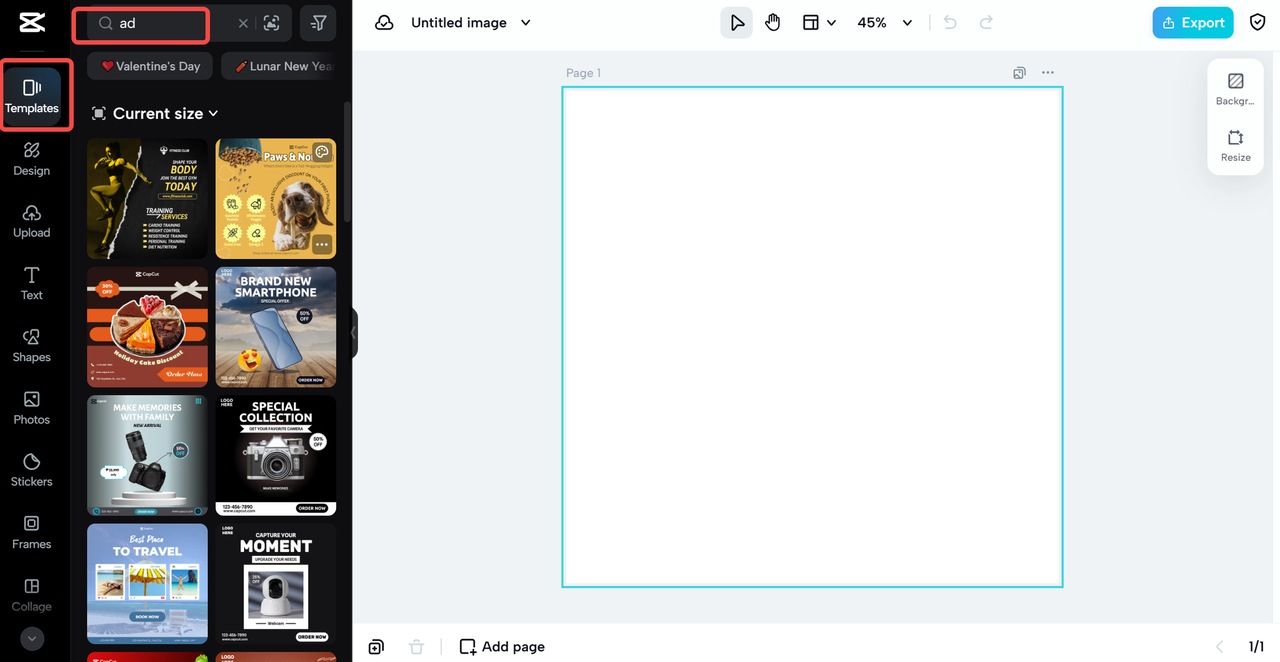
Task: Open the Frames sidebar panel
Action: (32, 532)
